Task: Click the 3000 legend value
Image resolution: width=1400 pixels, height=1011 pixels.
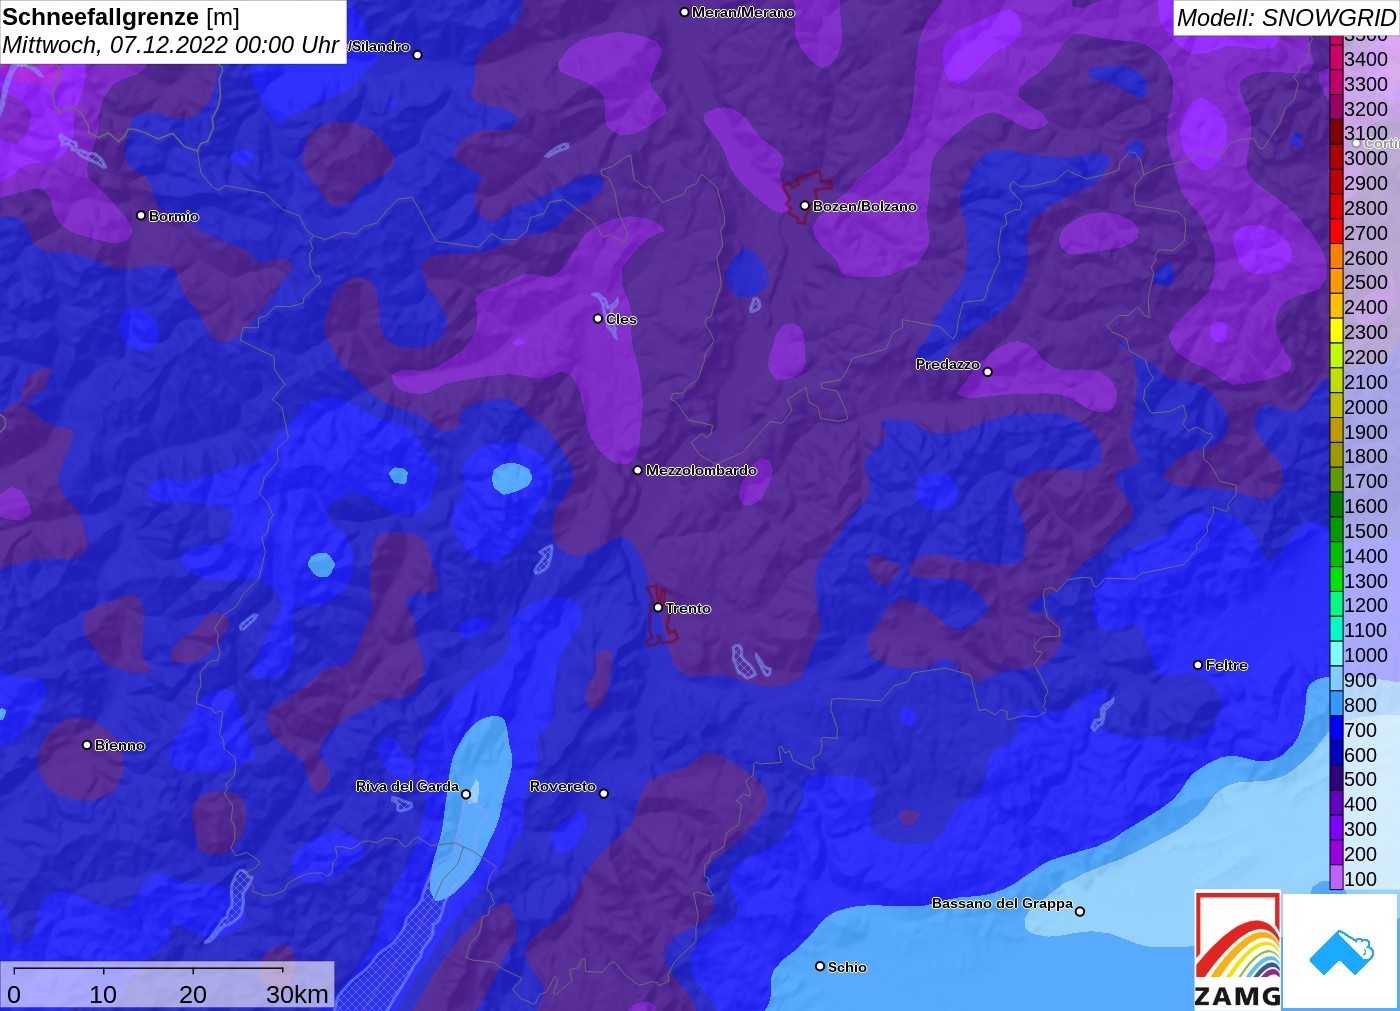Action: coord(1366,158)
